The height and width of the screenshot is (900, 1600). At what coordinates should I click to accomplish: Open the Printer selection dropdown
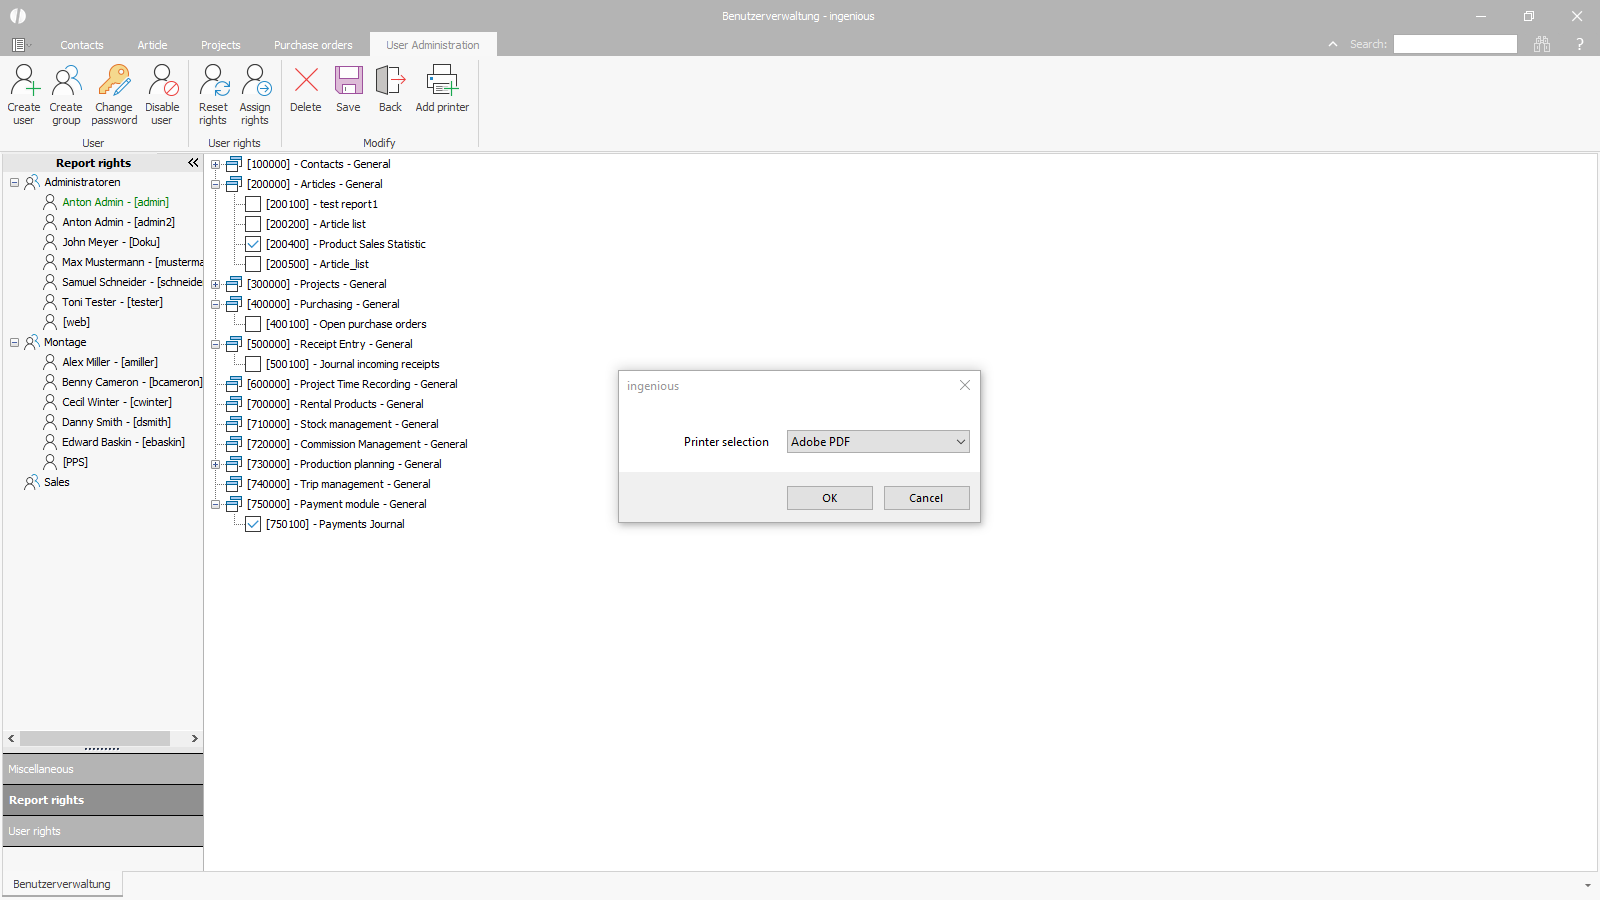[877, 442]
